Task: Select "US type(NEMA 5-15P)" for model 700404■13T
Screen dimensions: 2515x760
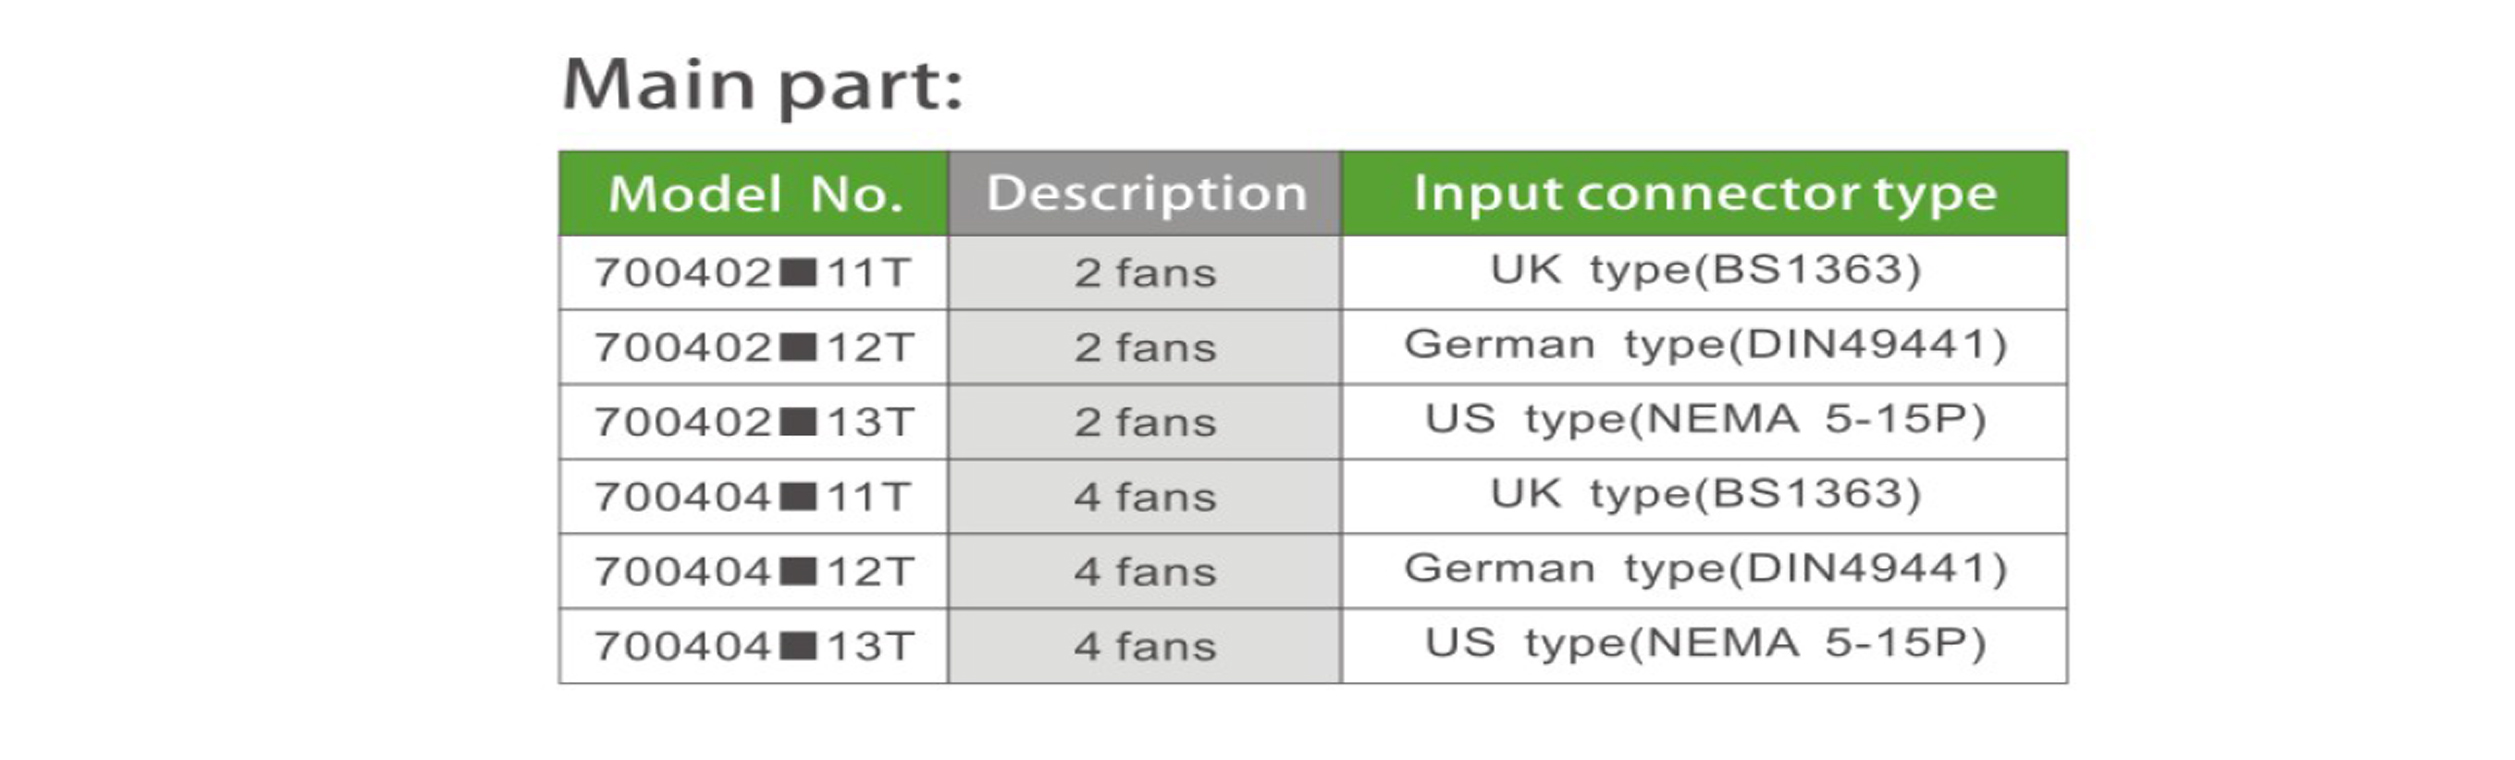Action: 1705,644
